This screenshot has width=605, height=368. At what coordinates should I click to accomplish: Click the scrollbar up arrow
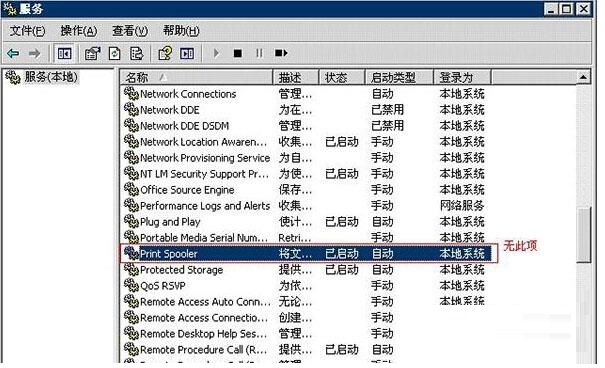point(583,77)
